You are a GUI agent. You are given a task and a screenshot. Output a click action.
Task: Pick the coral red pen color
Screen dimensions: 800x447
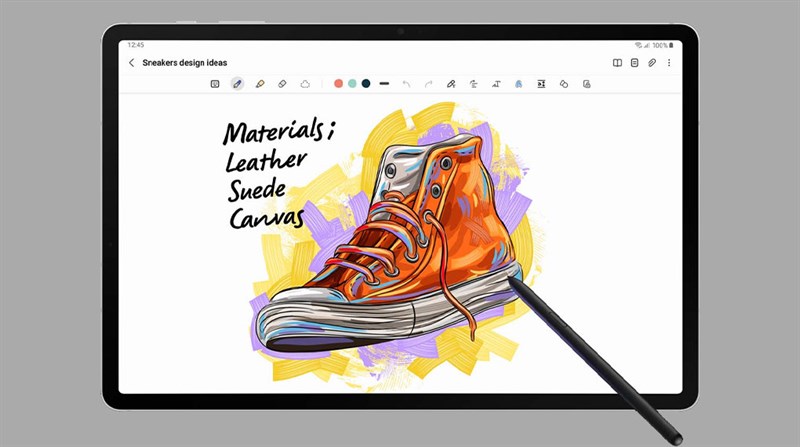coord(339,84)
